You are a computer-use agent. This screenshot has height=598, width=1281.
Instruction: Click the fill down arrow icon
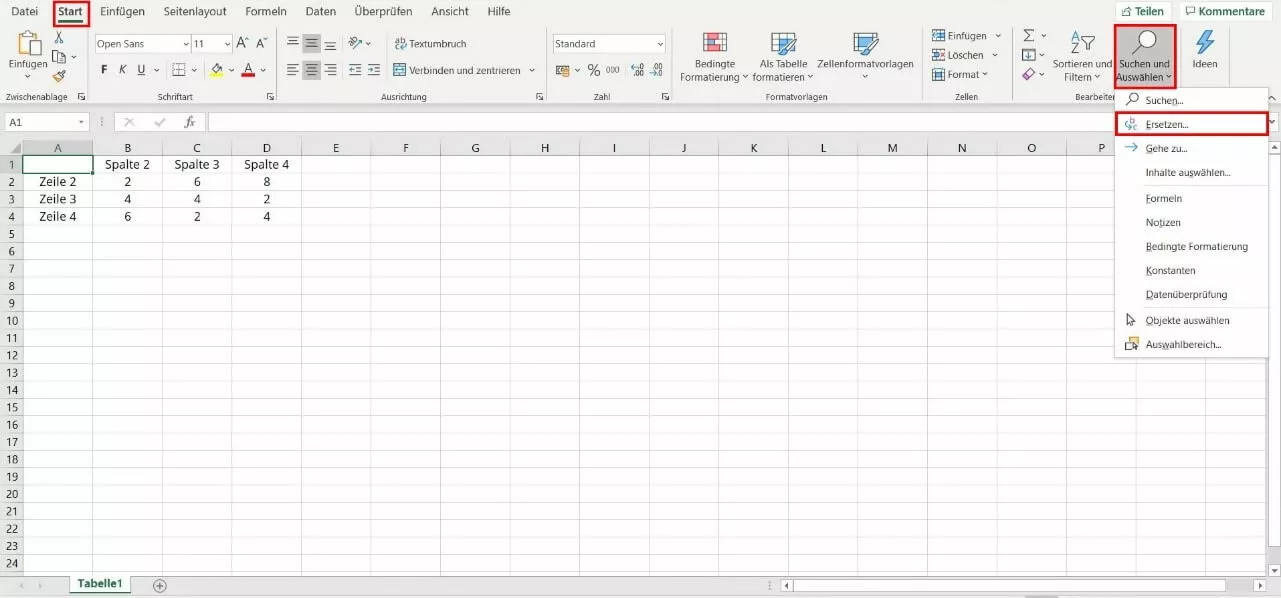1028,55
